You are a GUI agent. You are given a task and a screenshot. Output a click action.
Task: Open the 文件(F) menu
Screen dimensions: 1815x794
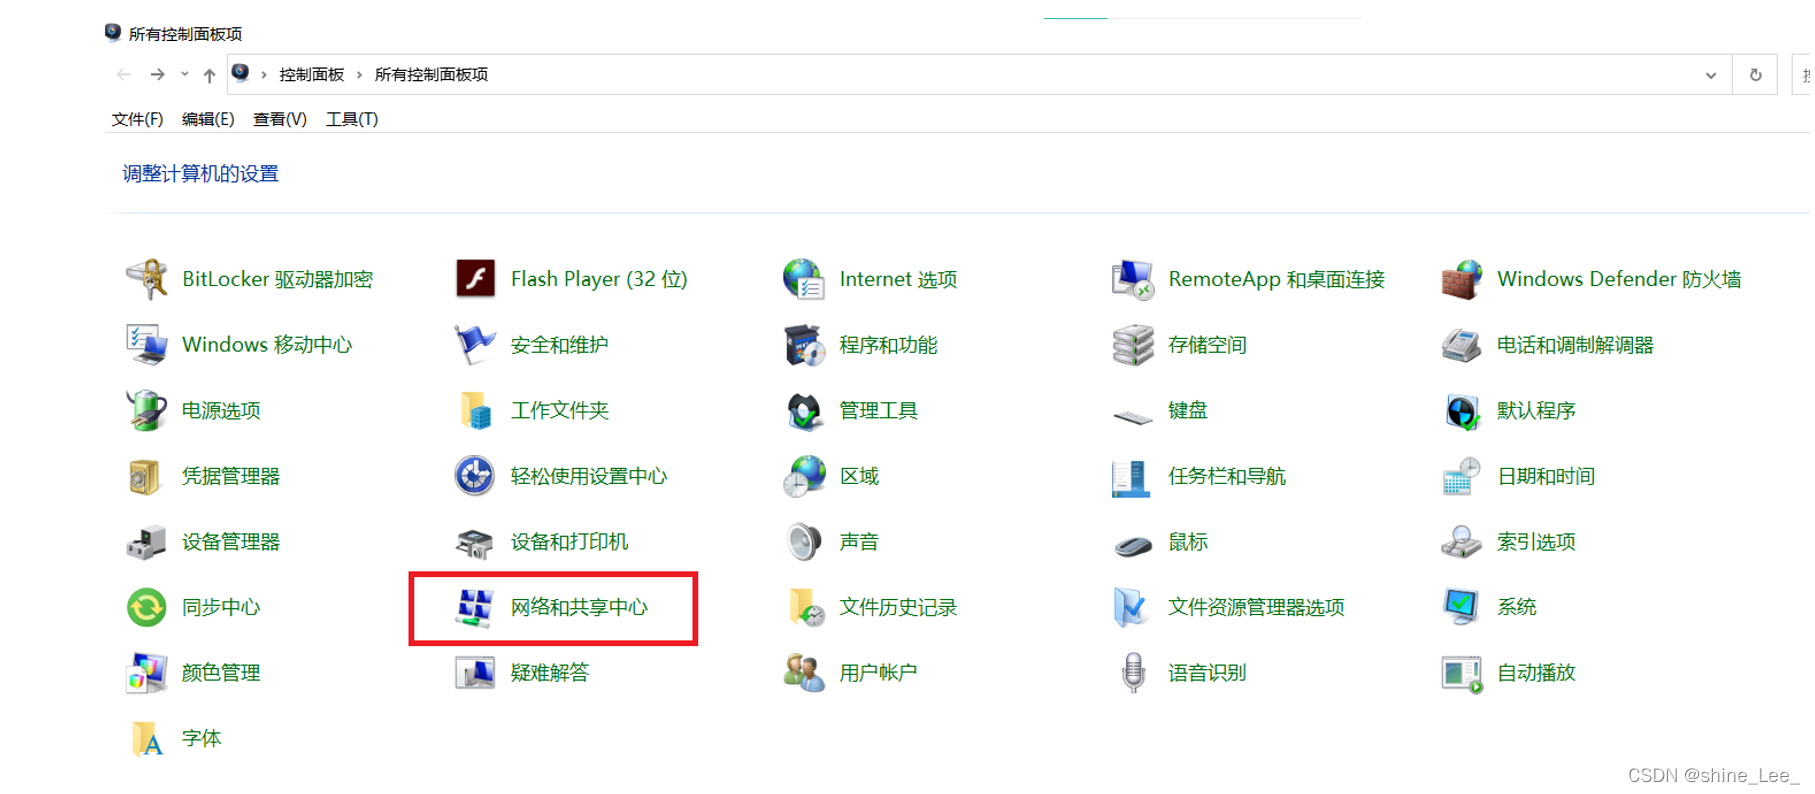coord(137,119)
